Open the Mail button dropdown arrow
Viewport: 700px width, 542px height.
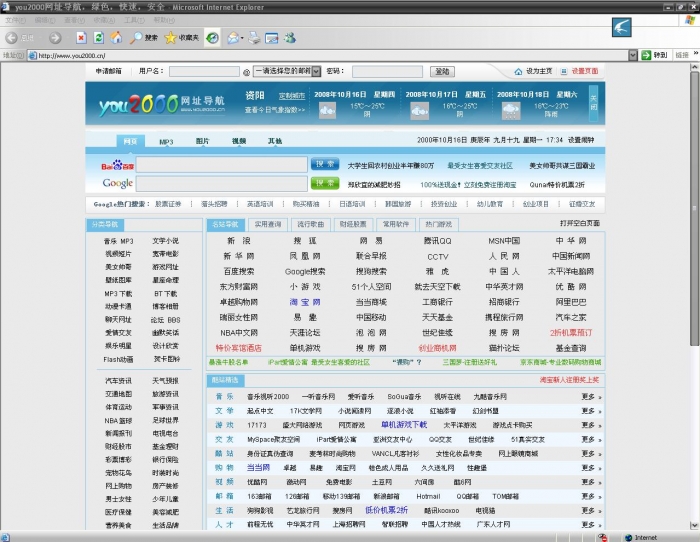tap(242, 38)
